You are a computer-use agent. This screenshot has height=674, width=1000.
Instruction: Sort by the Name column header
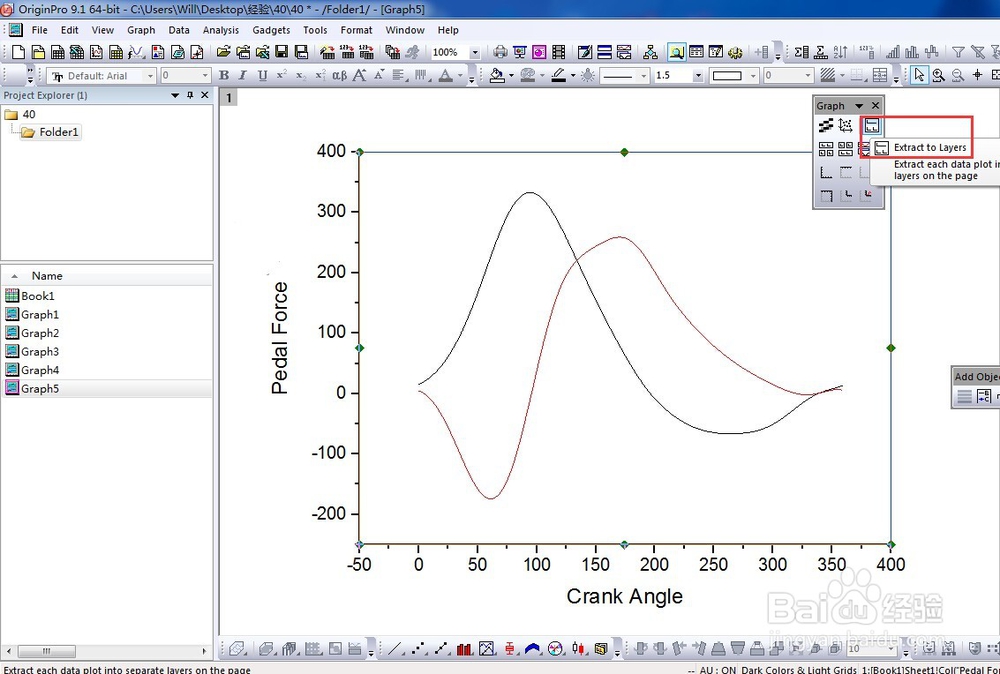[47, 276]
